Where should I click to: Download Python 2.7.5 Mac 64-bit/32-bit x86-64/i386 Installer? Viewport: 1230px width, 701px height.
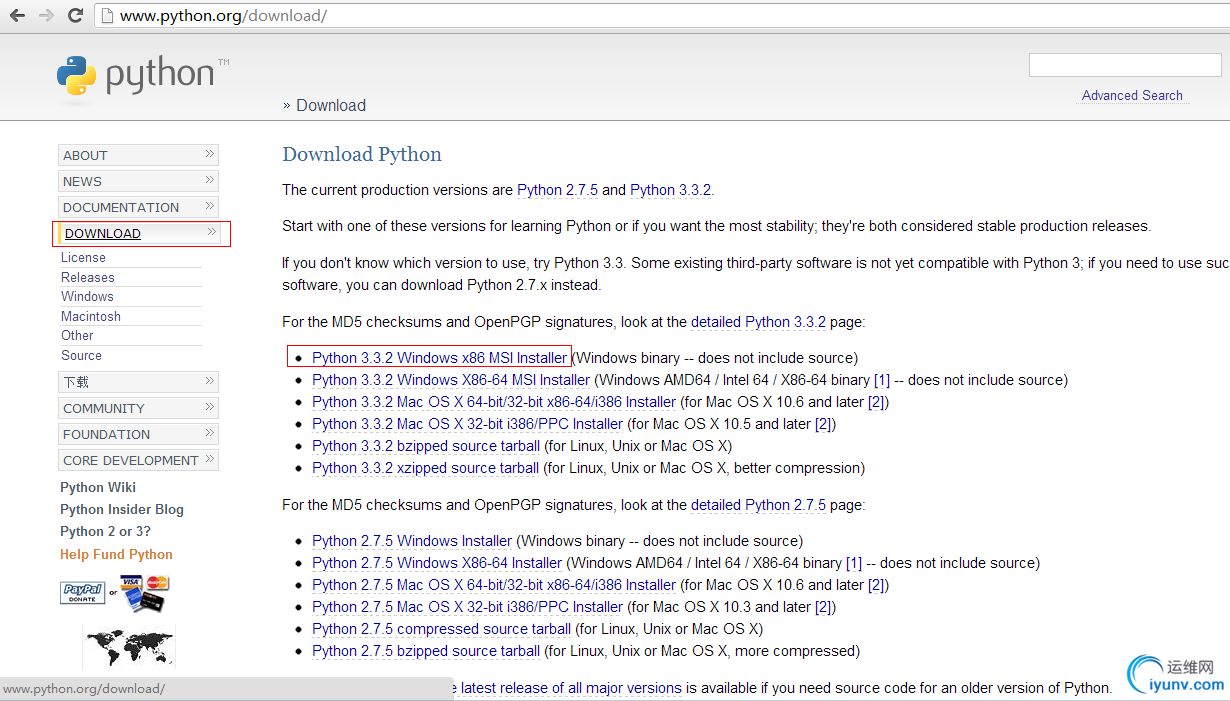(x=494, y=585)
